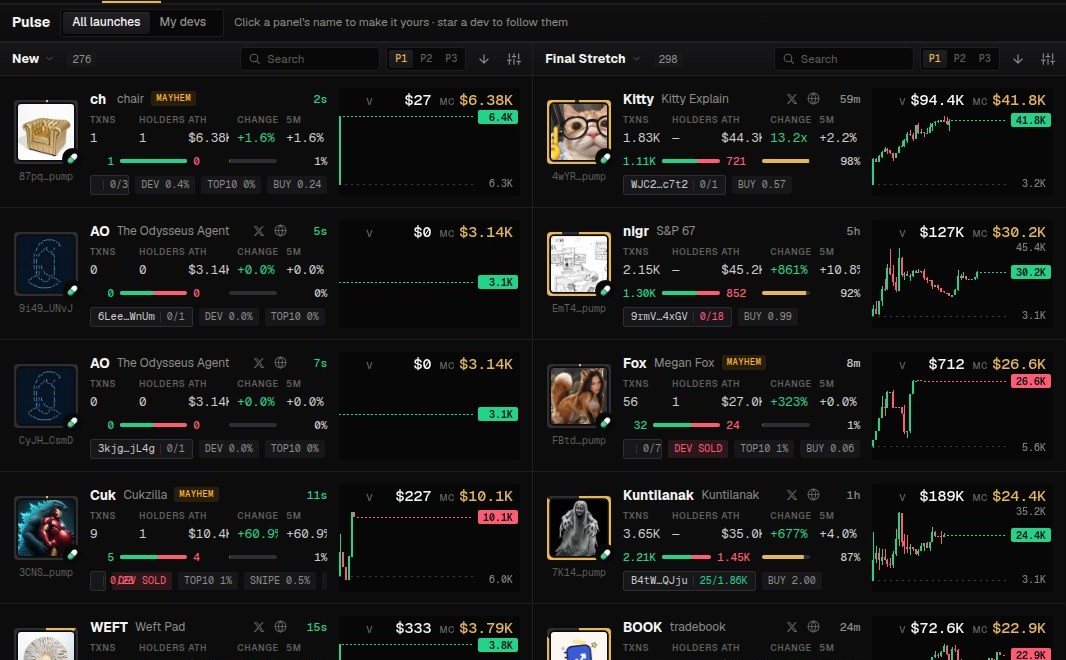Select P1 preset in Final Stretch panel
This screenshot has width=1066, height=660.
pos(935,58)
